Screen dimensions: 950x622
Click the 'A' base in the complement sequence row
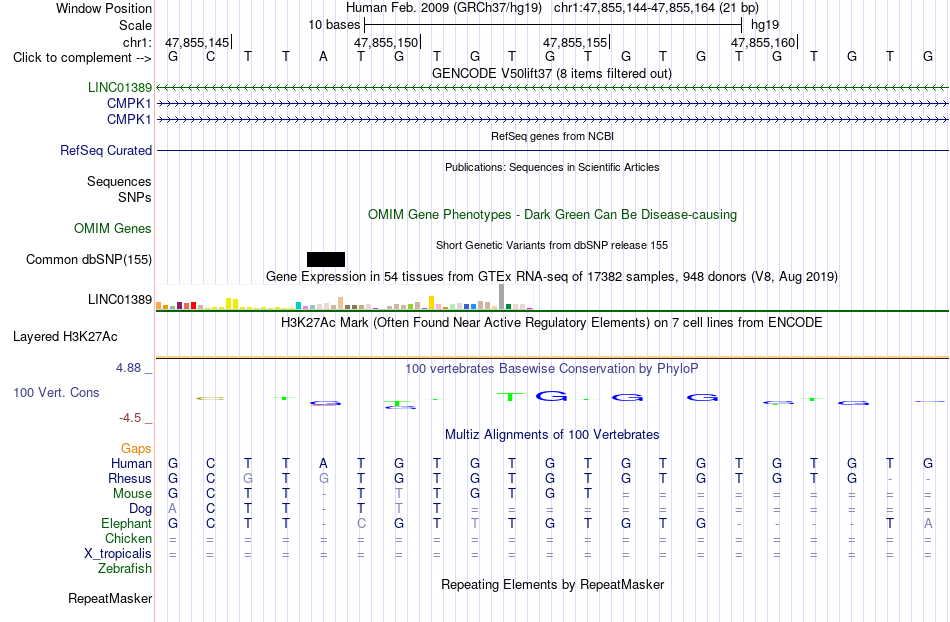pos(324,57)
